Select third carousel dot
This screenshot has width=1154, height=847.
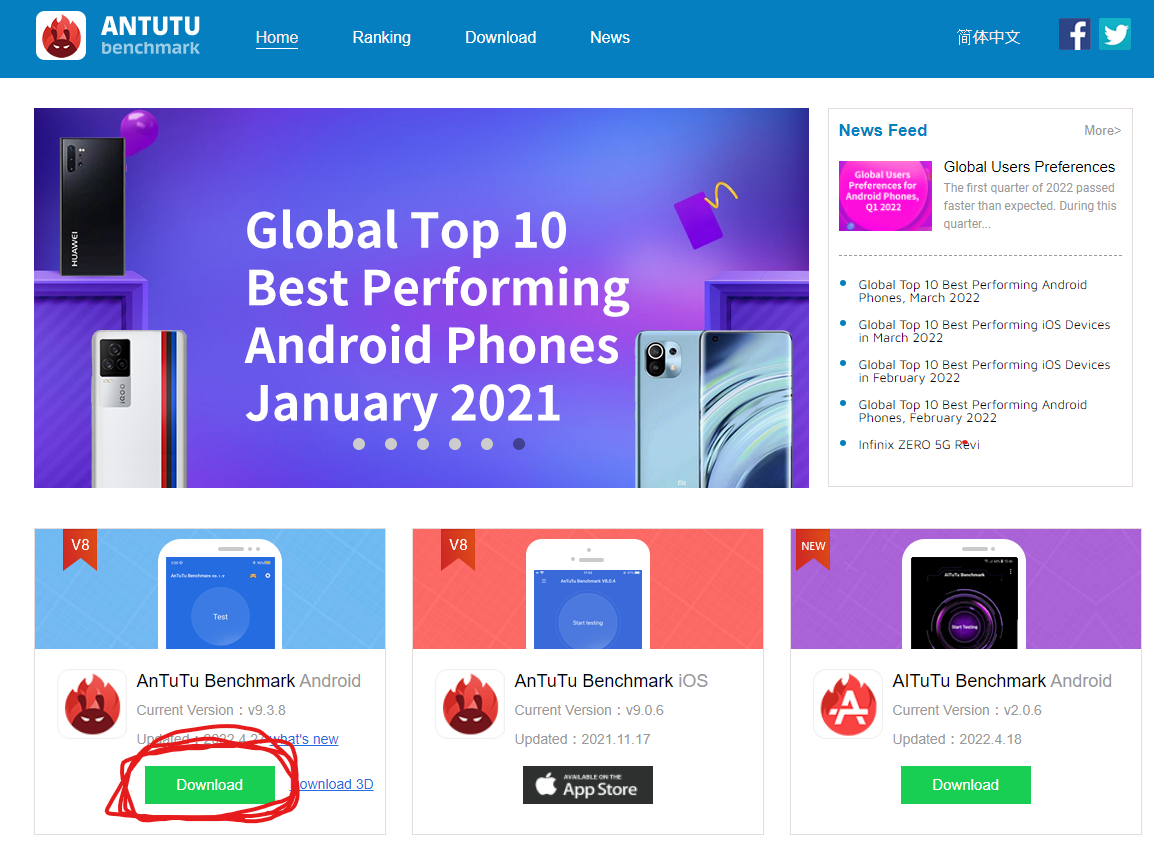[423, 444]
